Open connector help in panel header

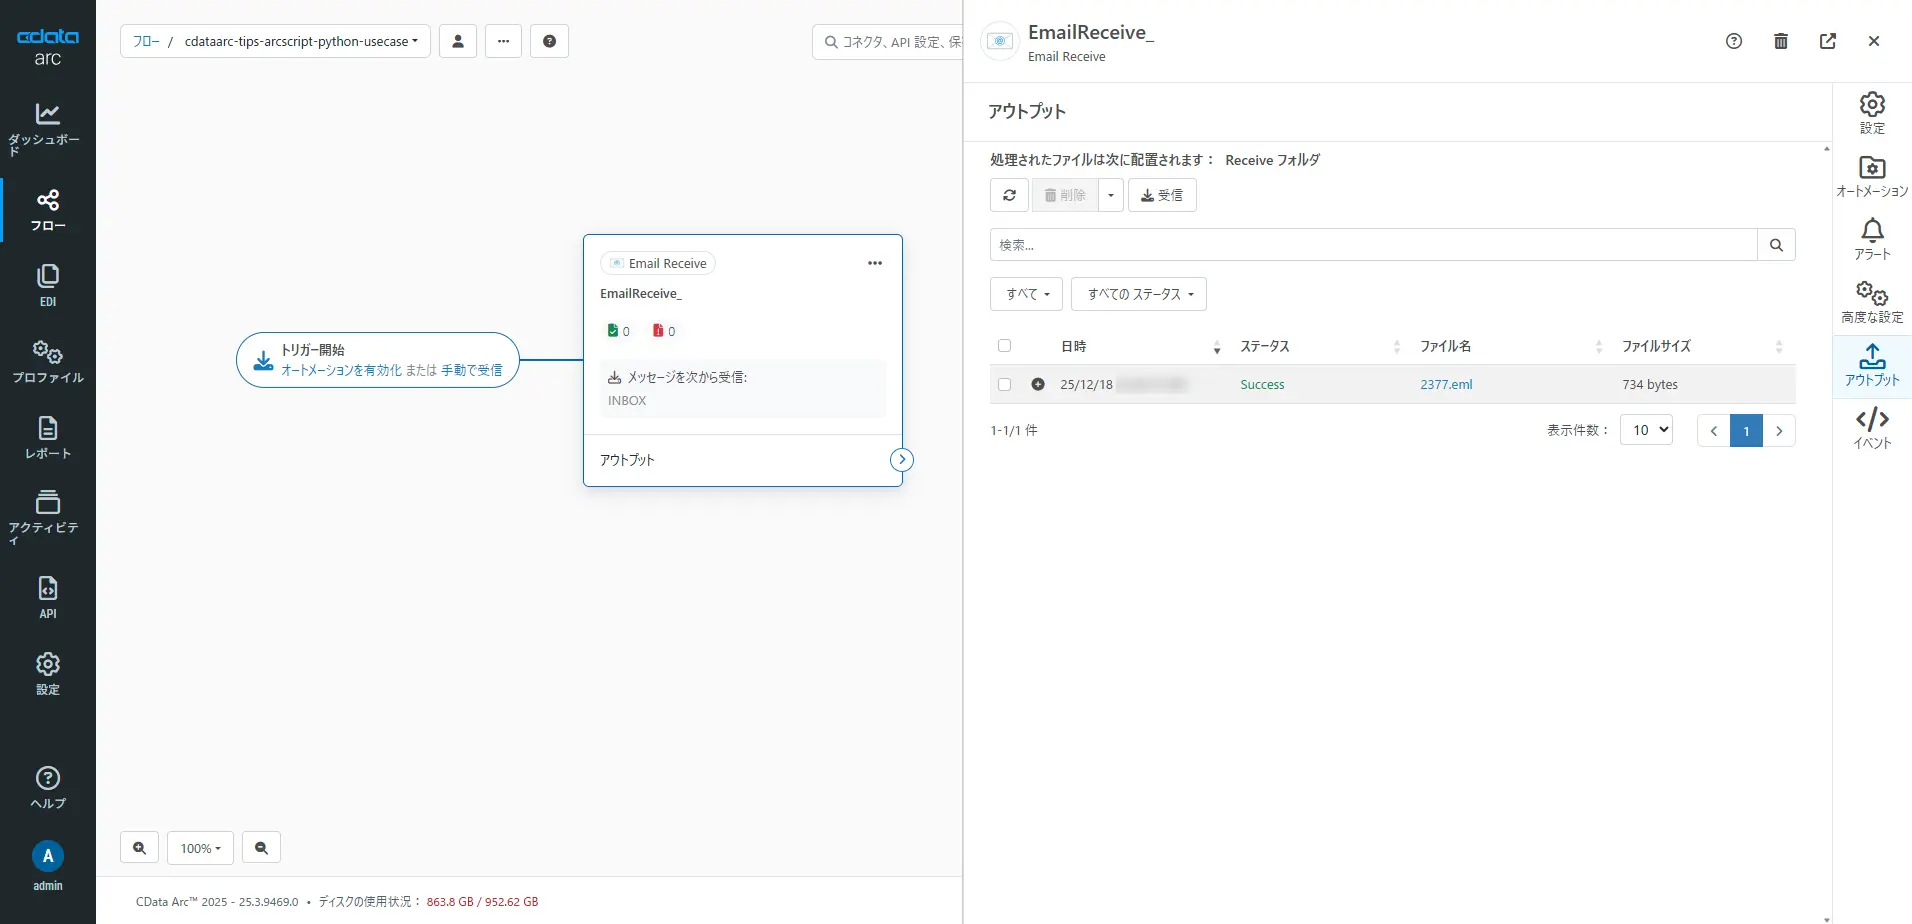point(1734,41)
